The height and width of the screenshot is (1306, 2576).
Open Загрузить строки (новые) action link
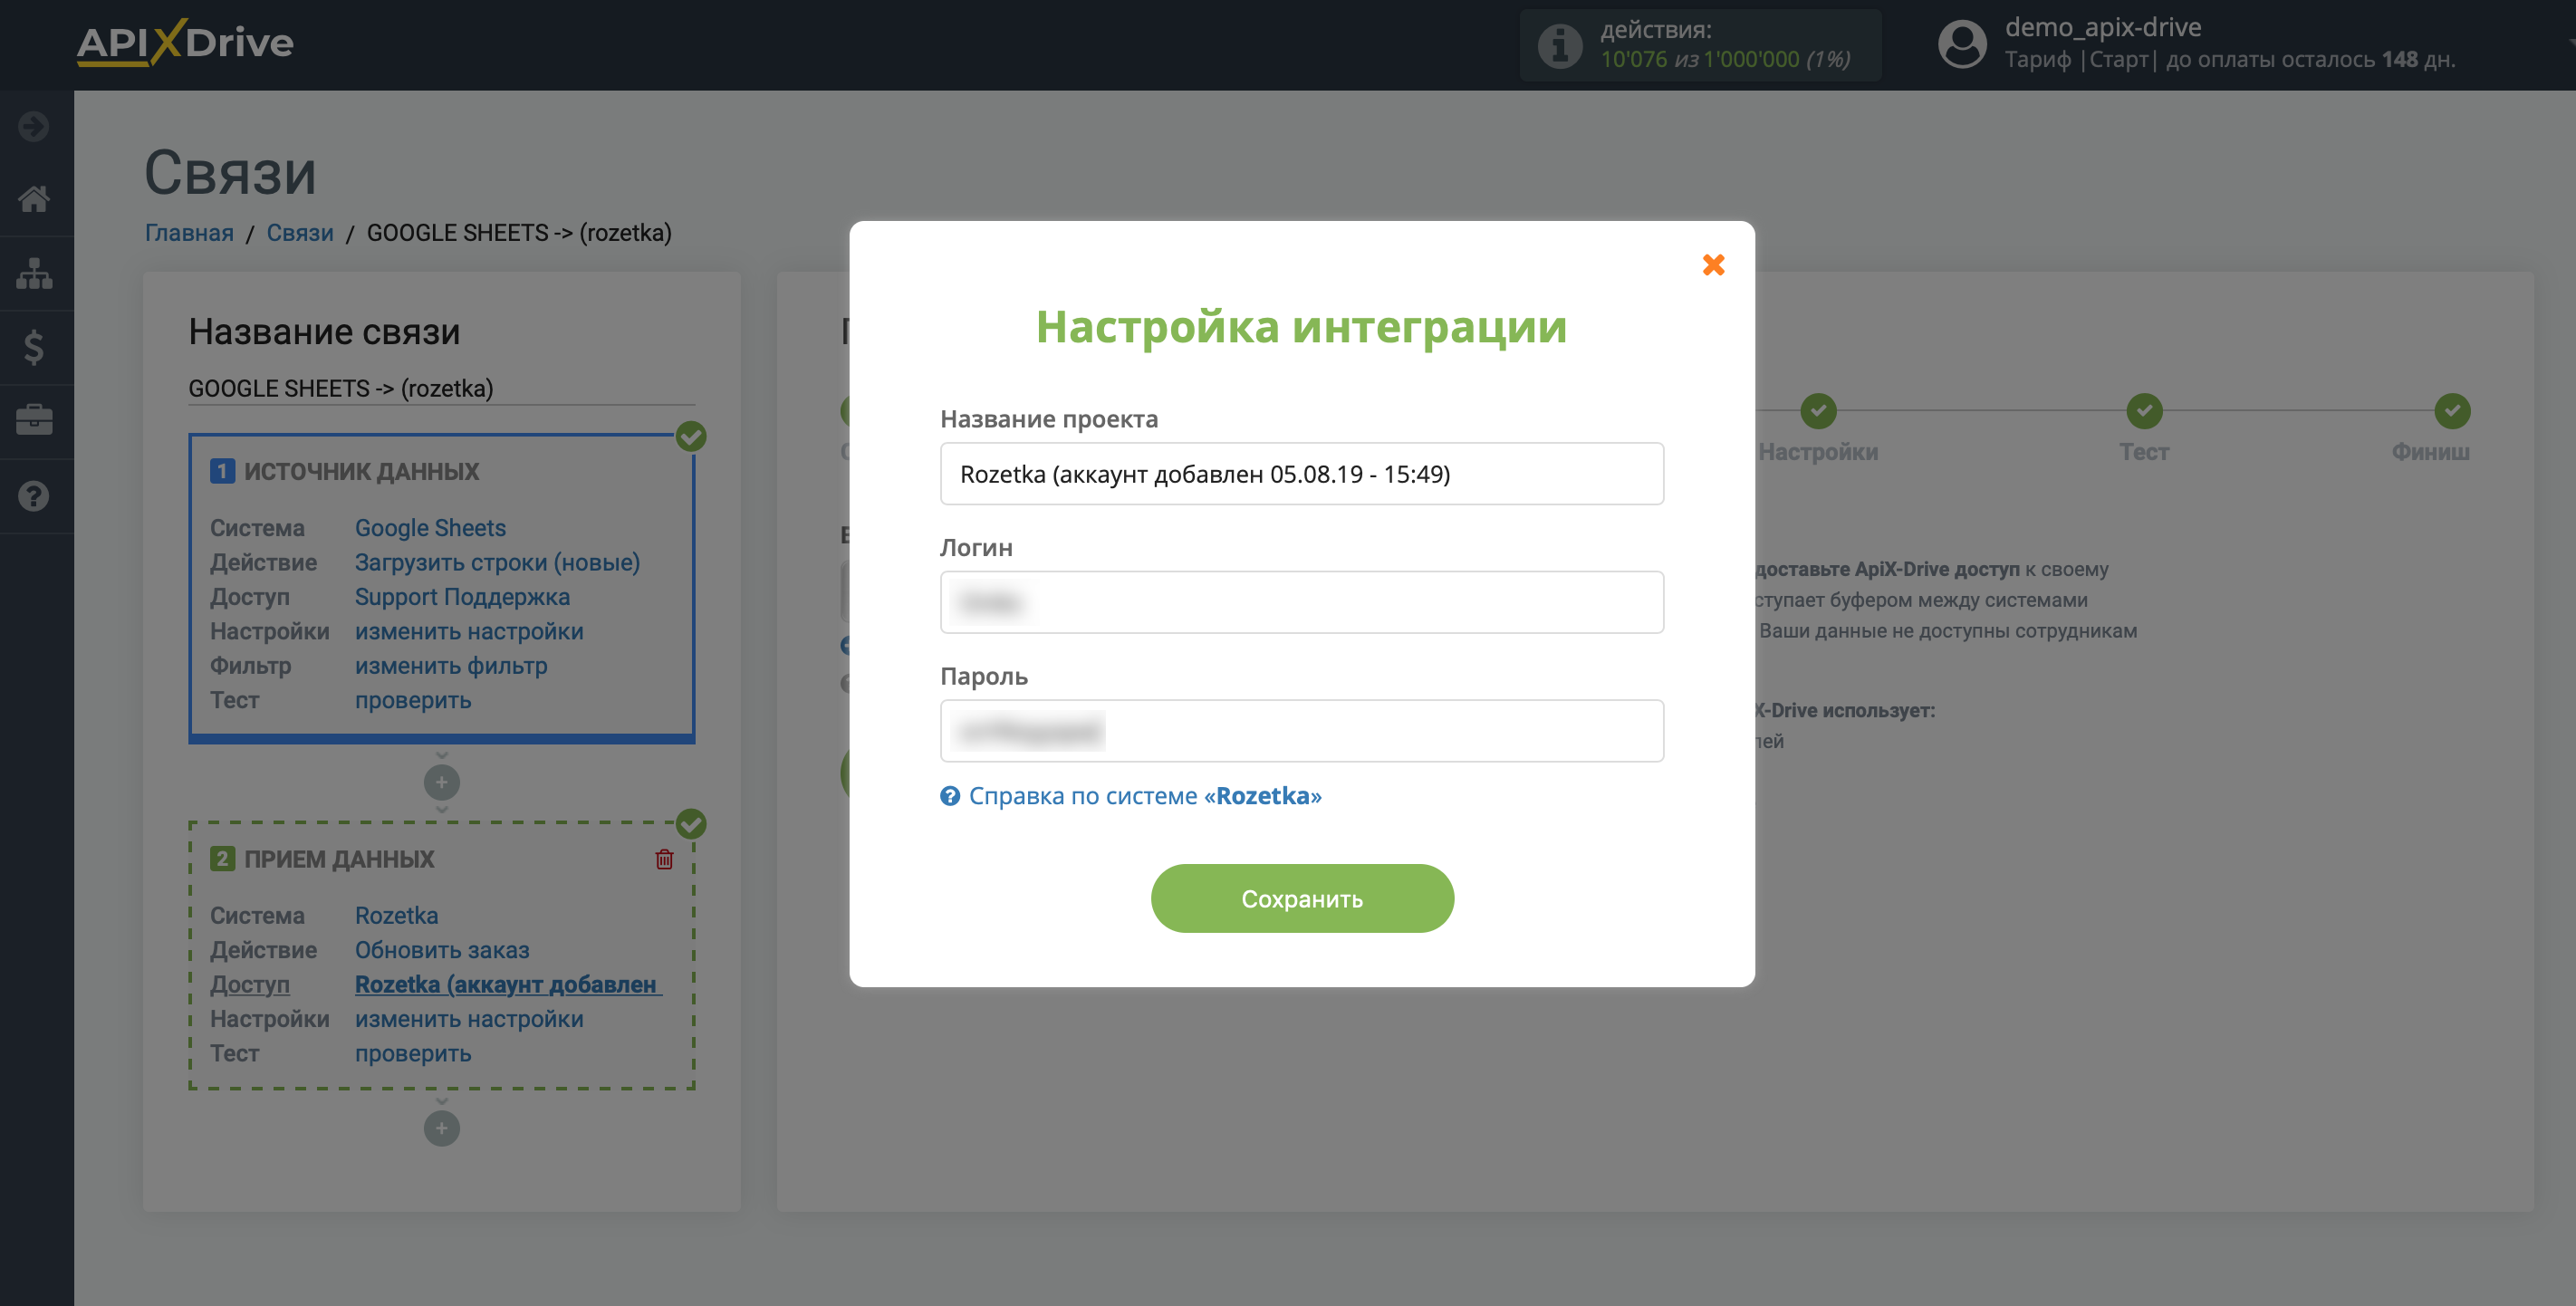[497, 562]
